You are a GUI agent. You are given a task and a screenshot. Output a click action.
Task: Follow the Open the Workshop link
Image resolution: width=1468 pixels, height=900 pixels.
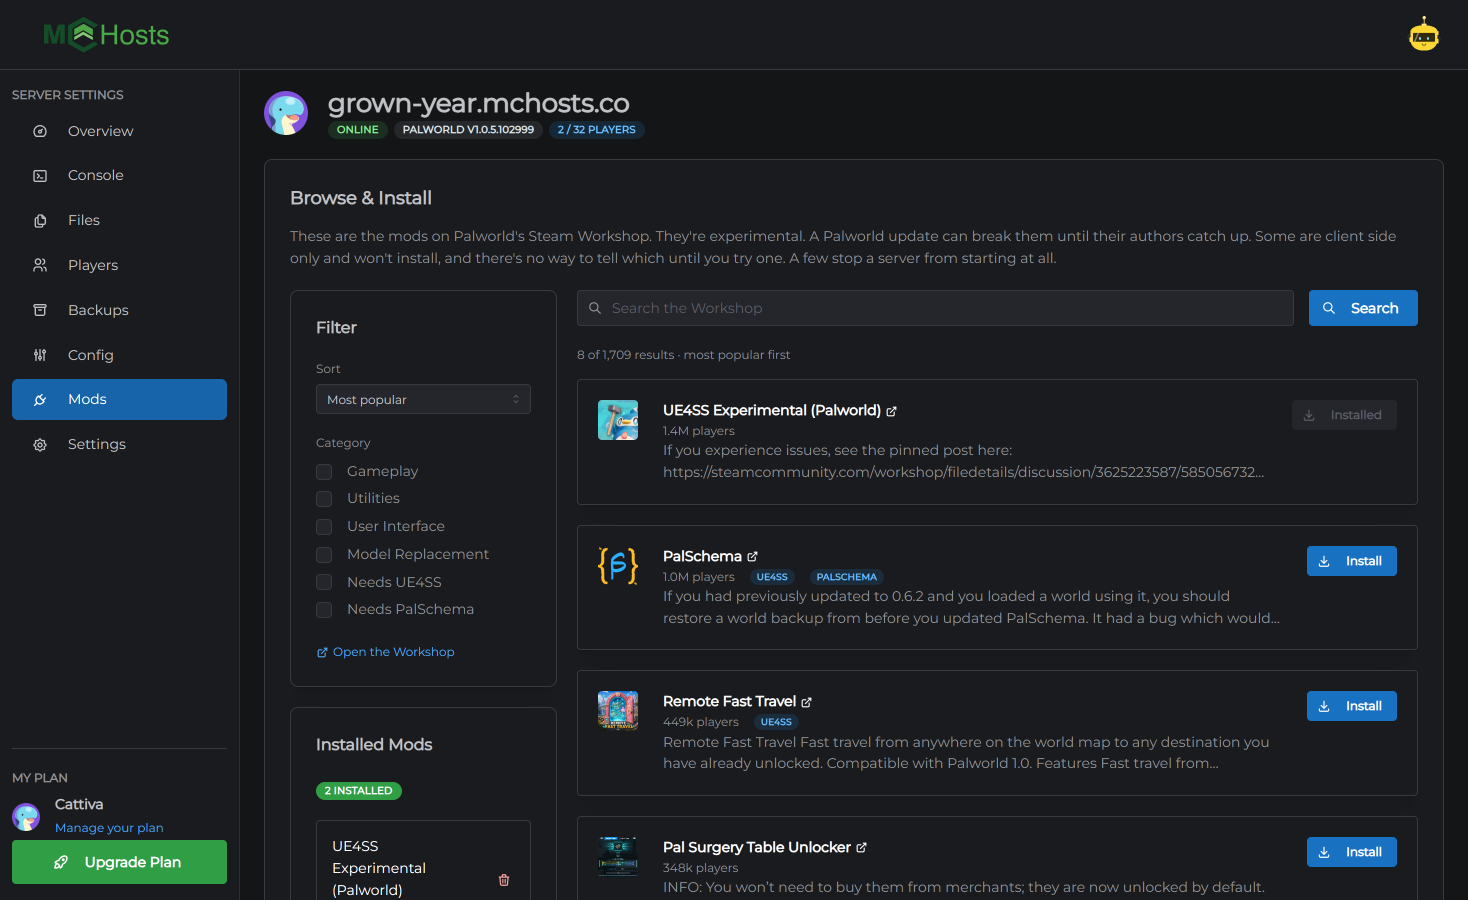click(x=385, y=652)
